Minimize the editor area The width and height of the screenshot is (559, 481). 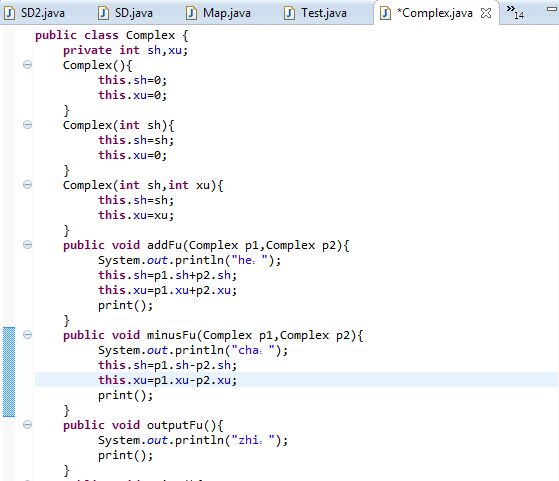pyautogui.click(x=551, y=10)
